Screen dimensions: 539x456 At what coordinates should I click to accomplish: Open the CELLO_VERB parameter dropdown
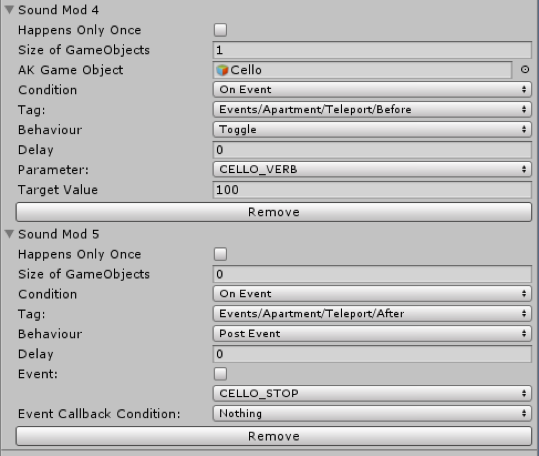(372, 169)
